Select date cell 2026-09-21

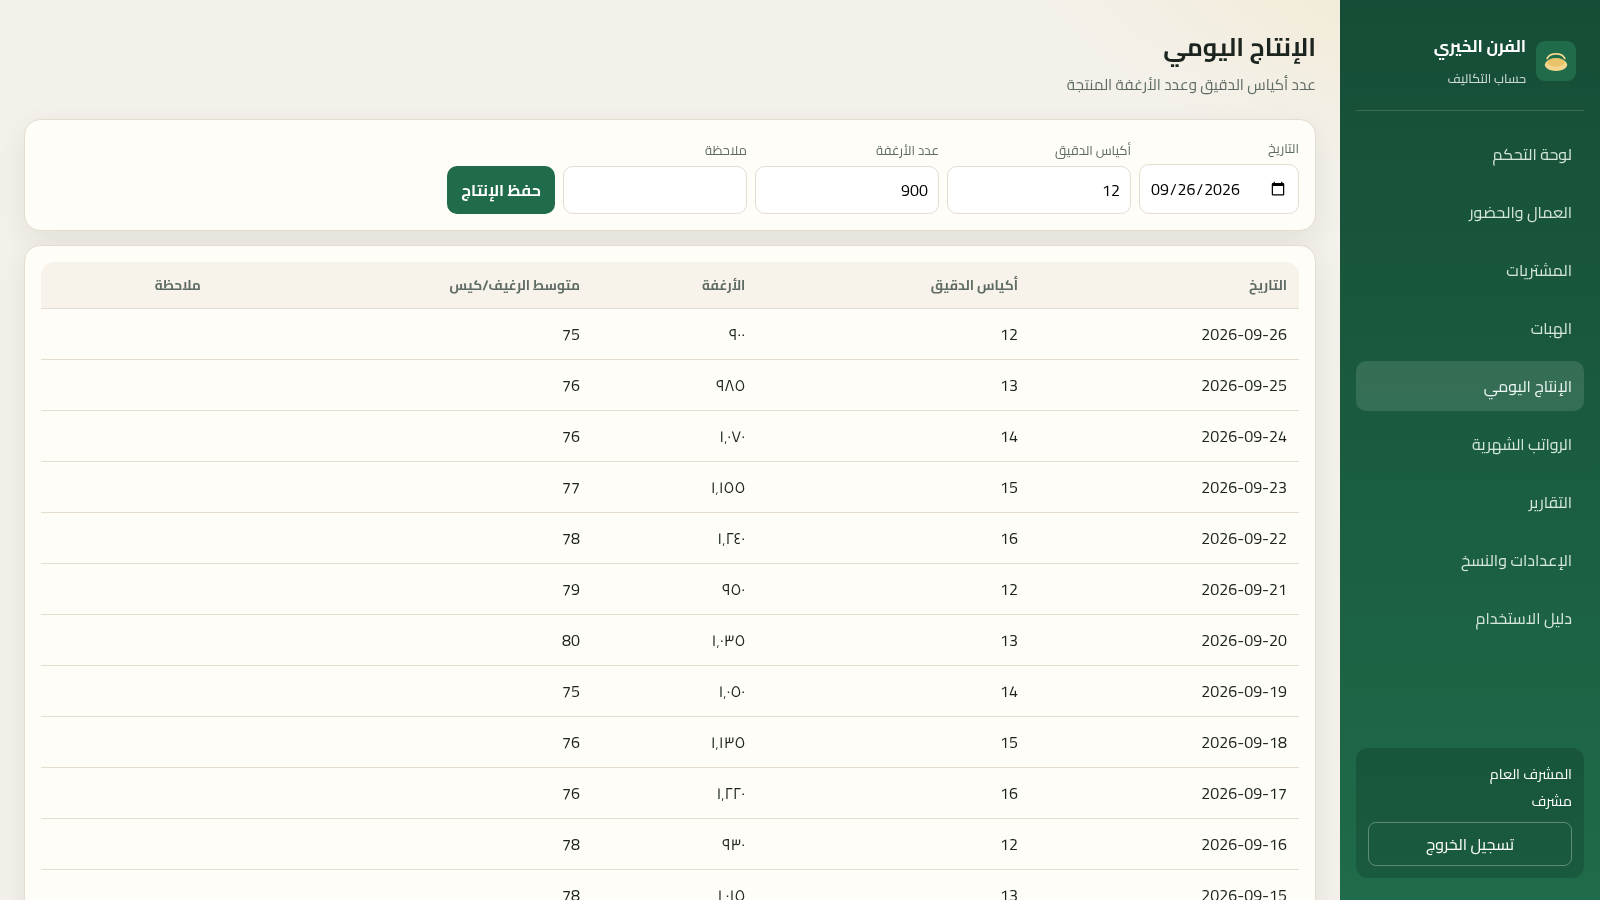click(1244, 589)
